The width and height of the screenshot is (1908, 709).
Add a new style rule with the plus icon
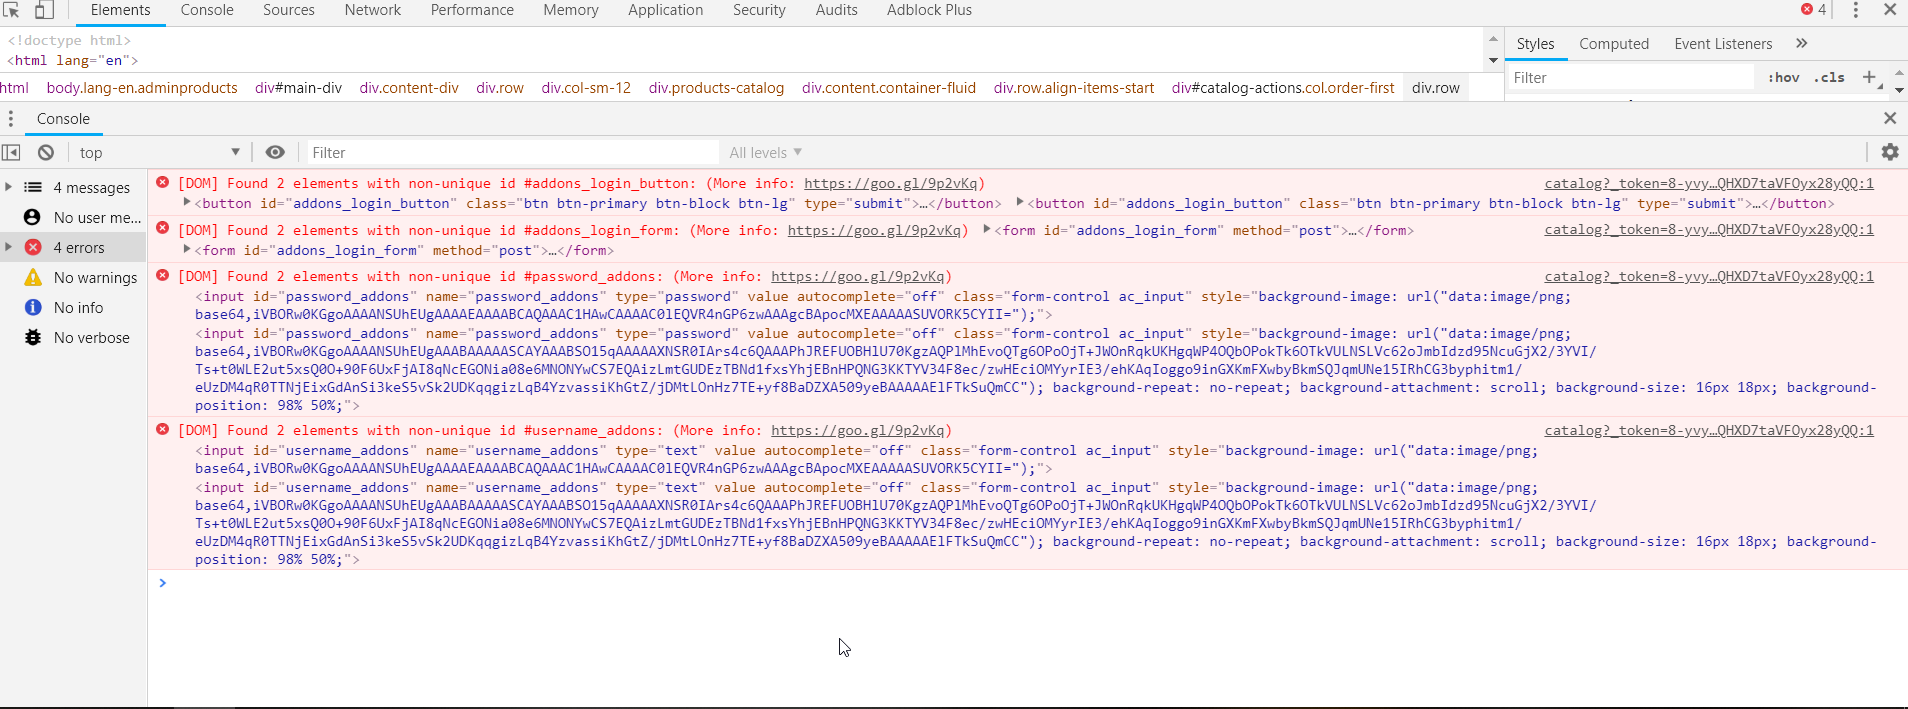click(1869, 77)
